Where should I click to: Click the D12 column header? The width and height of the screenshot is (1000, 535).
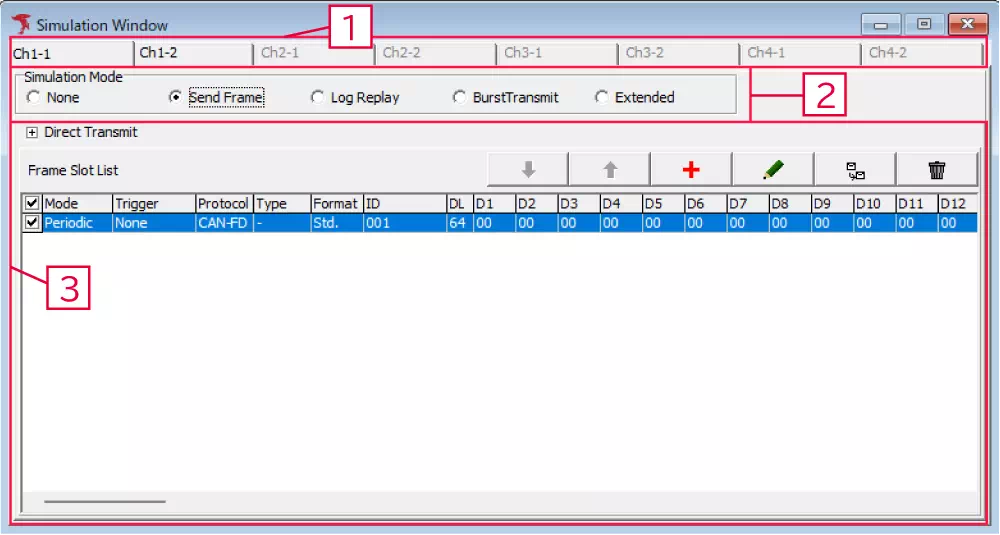pyautogui.click(x=957, y=203)
